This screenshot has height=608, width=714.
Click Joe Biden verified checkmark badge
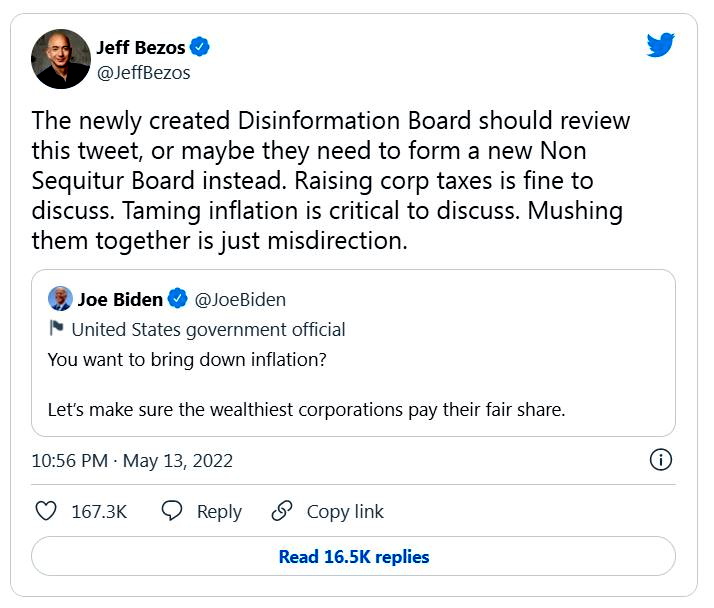pos(178,299)
